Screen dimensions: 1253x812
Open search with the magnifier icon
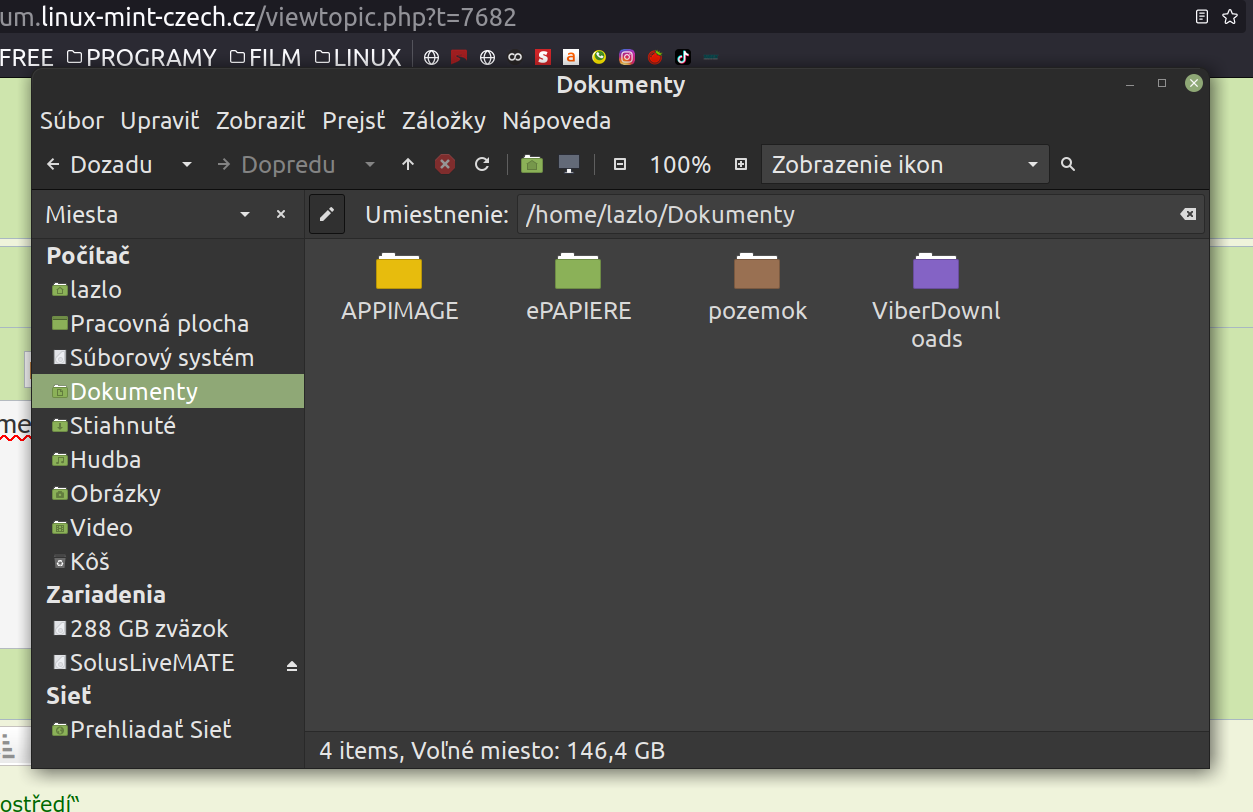[1068, 165]
